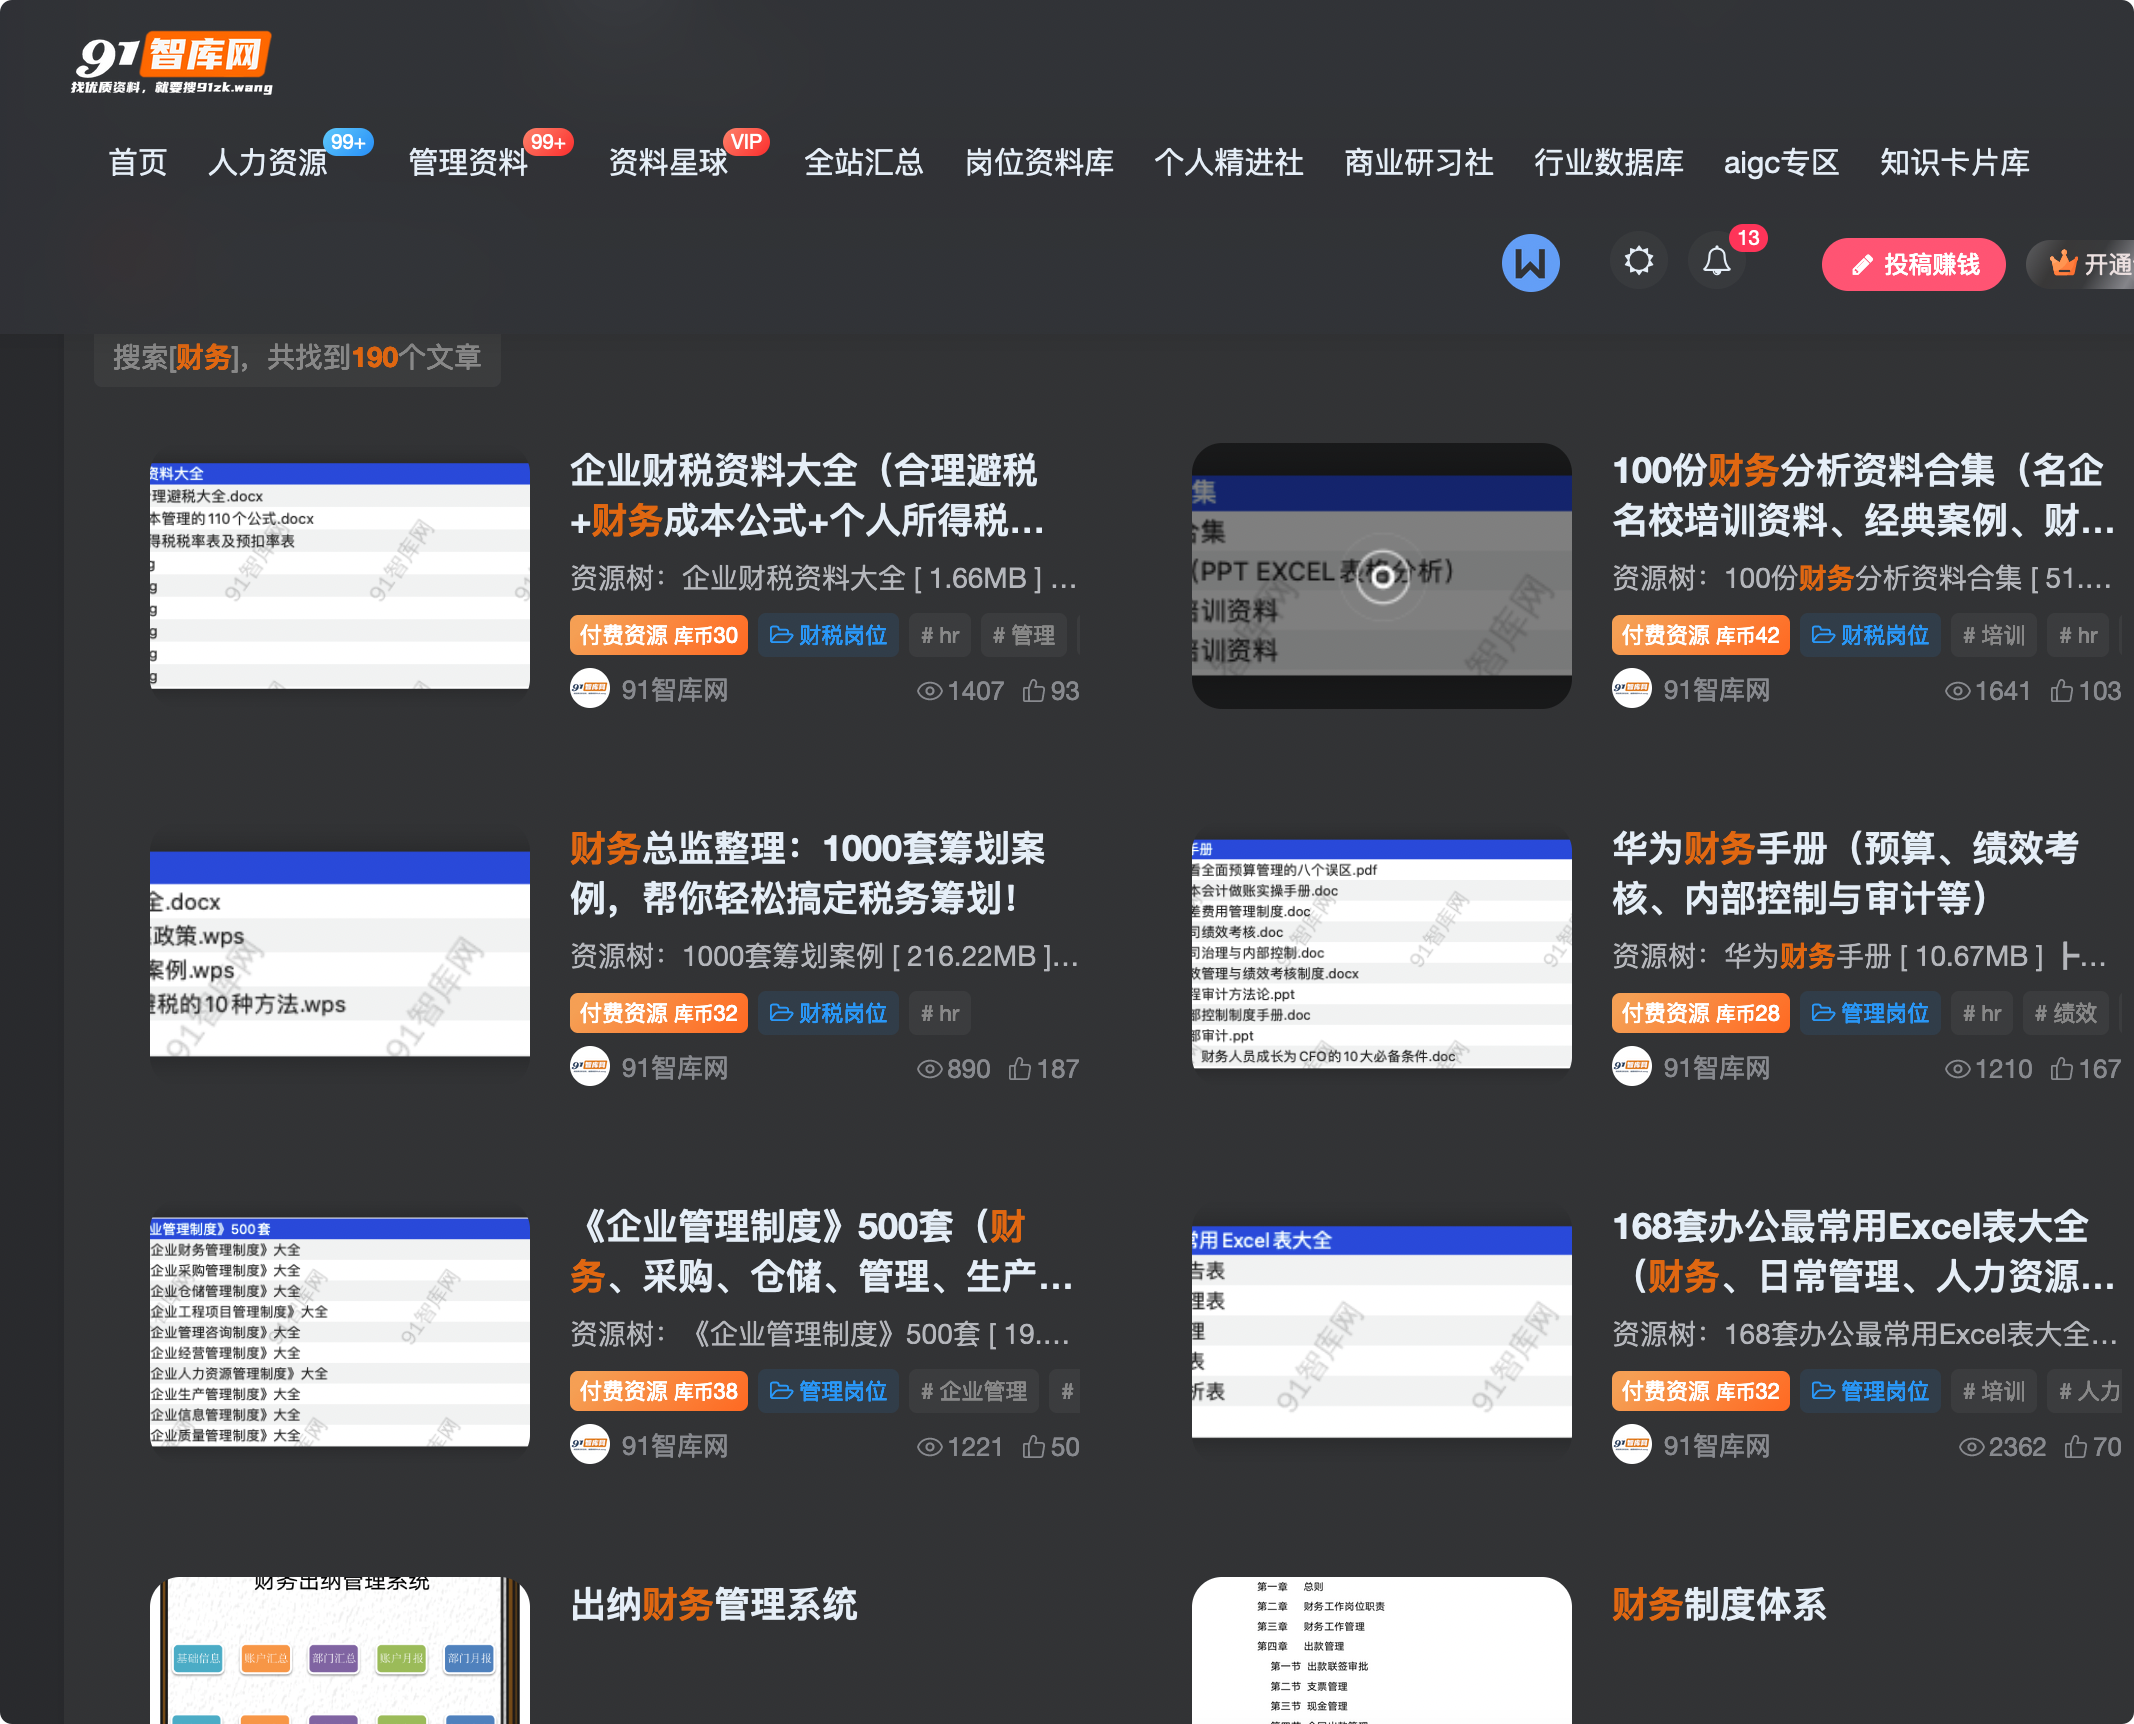The width and height of the screenshot is (2134, 1724).
Task: Open article 企业财税资料大全 title
Action: (x=808, y=496)
